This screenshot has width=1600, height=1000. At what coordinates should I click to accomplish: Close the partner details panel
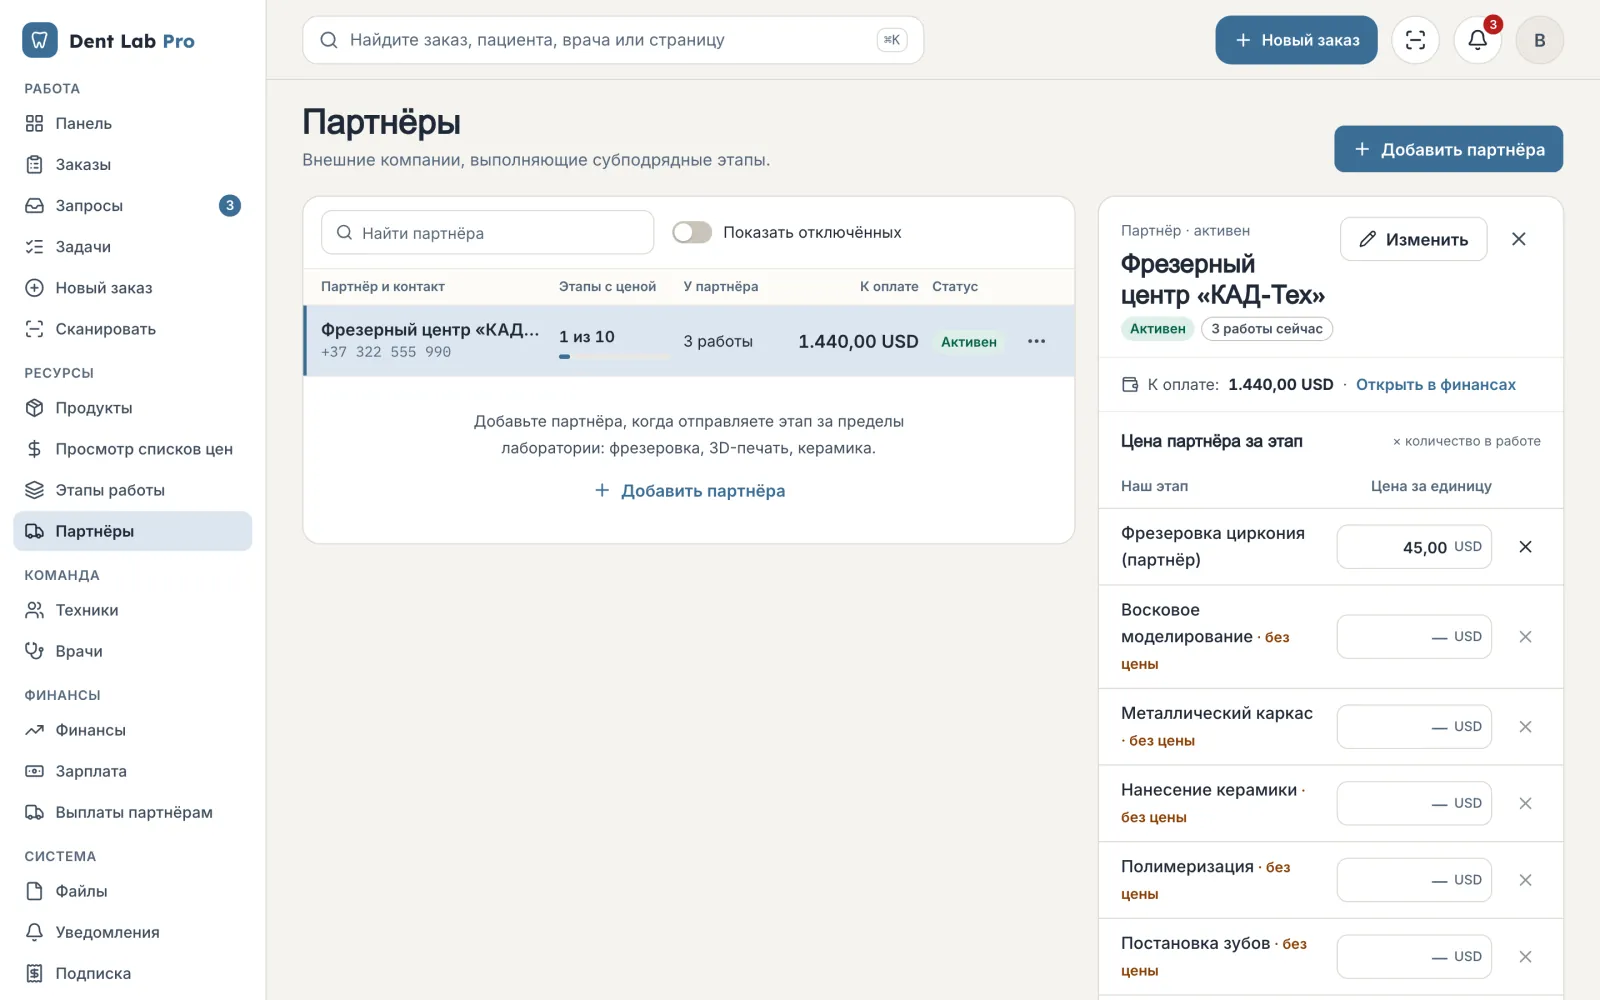(1518, 239)
